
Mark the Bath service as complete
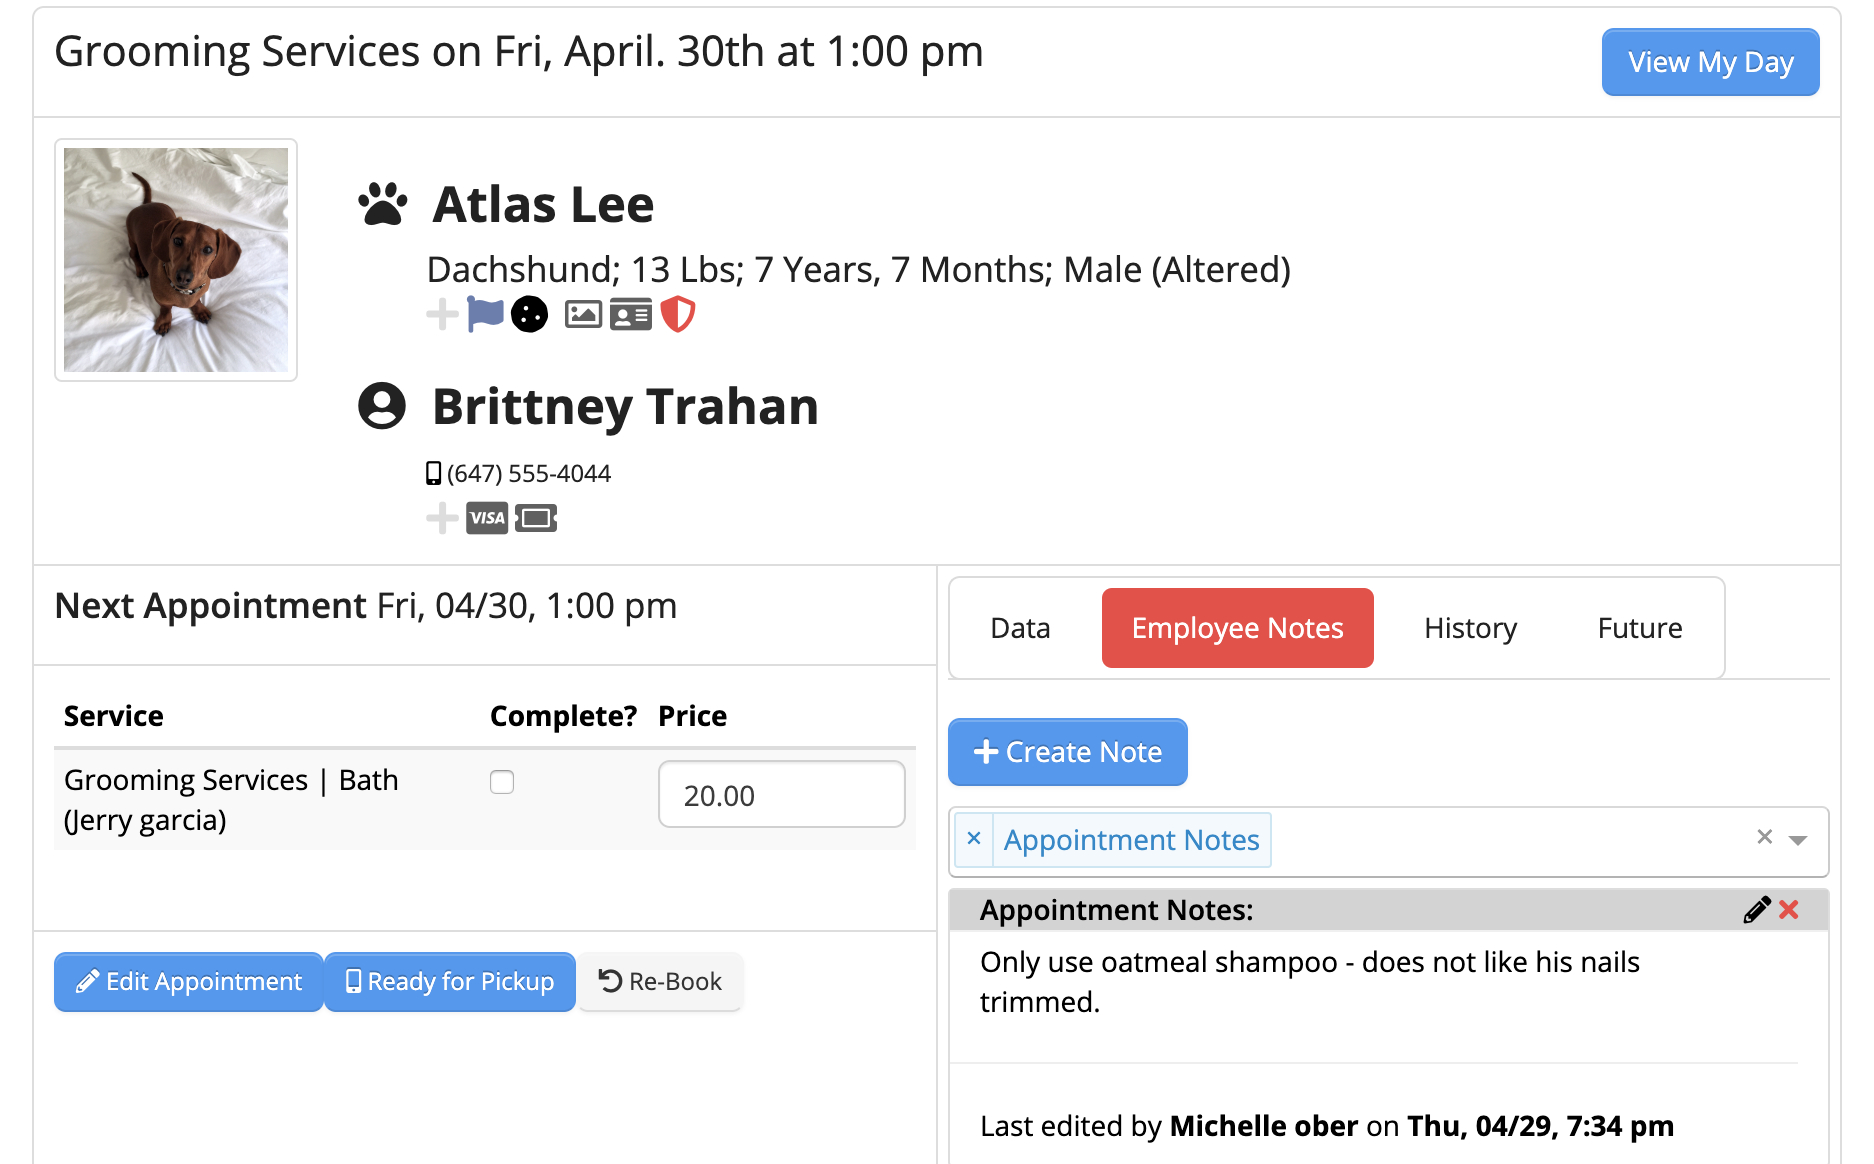(502, 782)
